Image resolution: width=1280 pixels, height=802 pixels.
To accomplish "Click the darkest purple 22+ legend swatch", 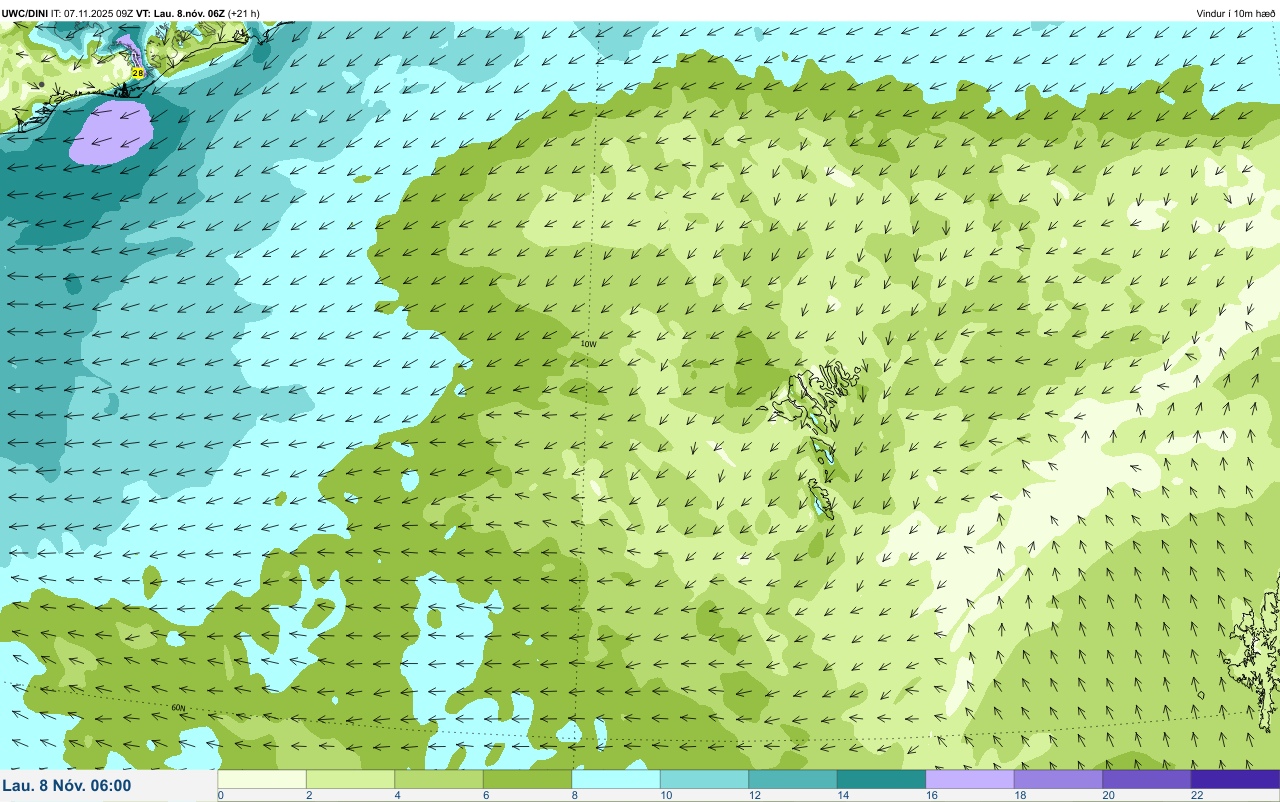I will (x=1235, y=779).
